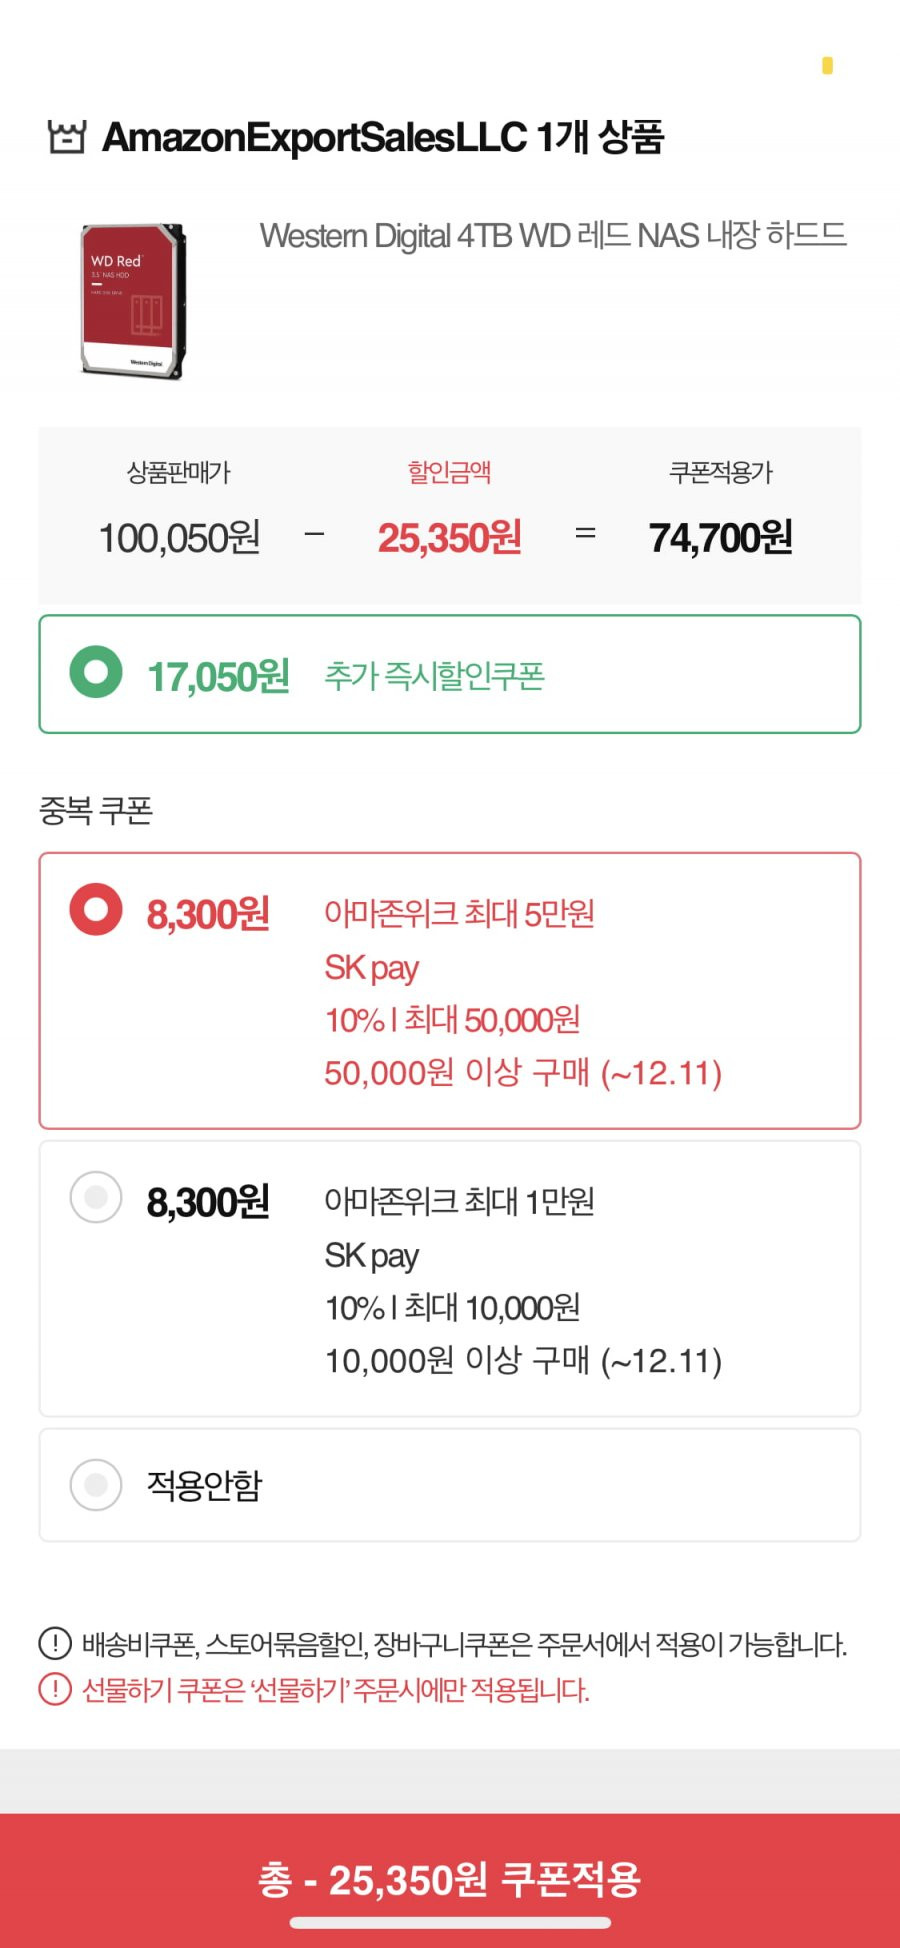Tap the home indicator bar at bottom

point(450,1922)
